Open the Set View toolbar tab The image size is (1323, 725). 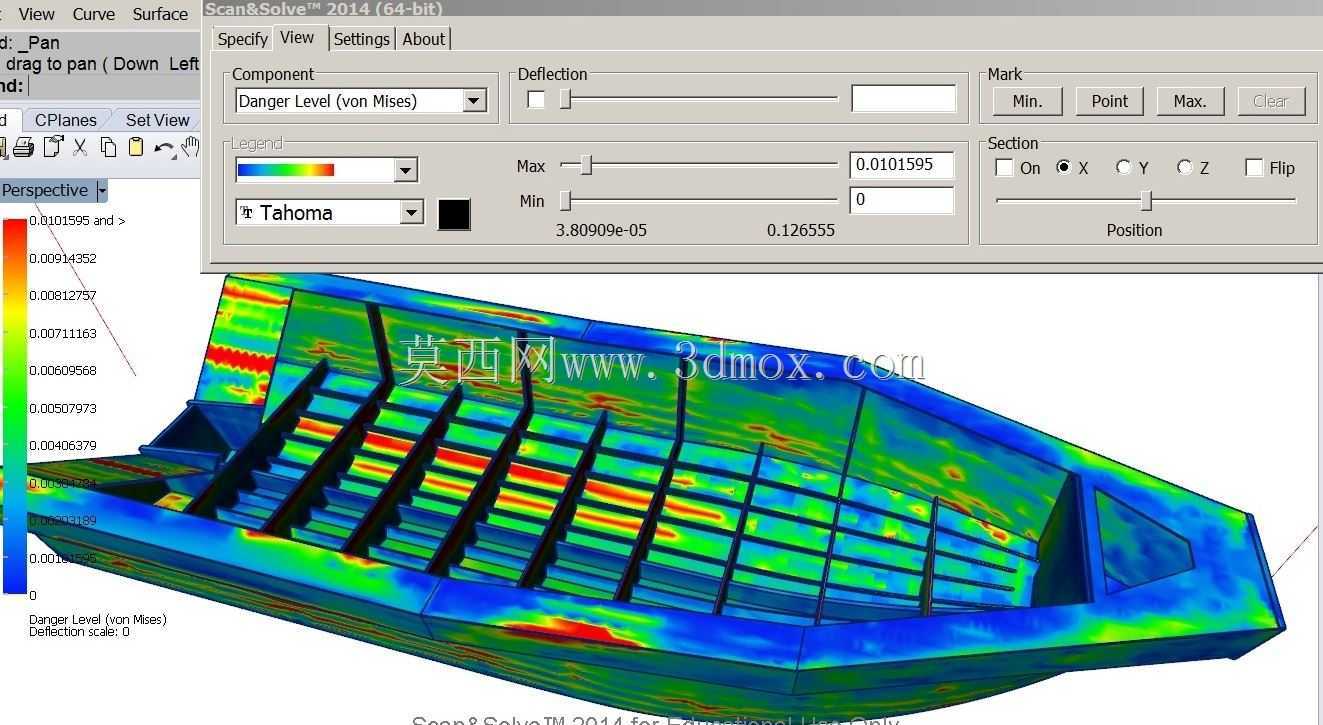coord(157,120)
